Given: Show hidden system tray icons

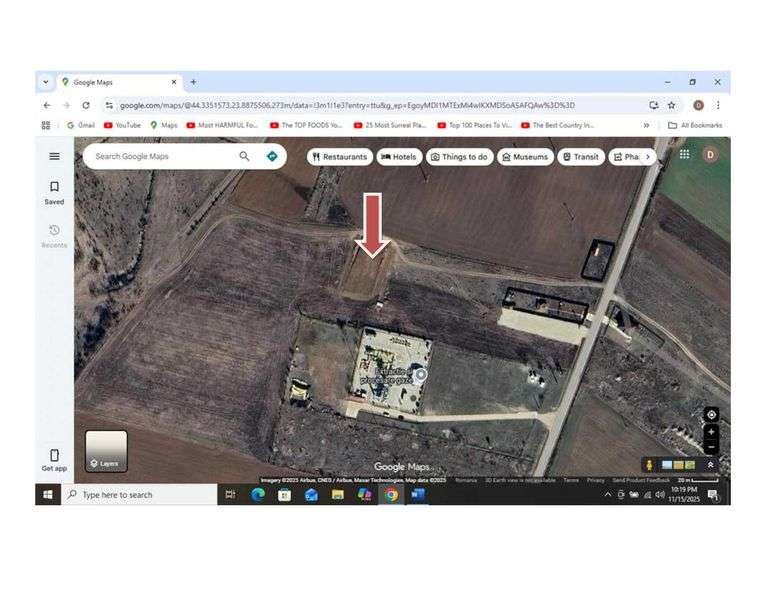Looking at the screenshot, I should pos(607,494).
